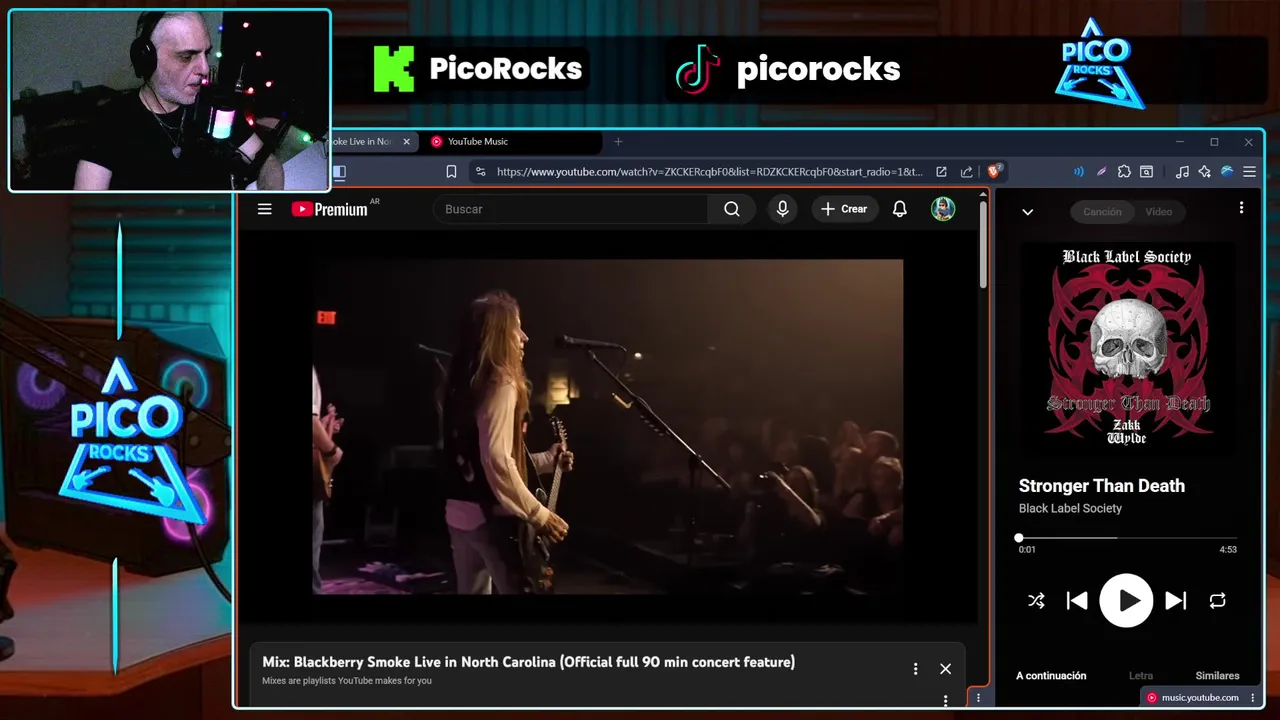Play the song Stronger Than Death
This screenshot has height=720, width=1280.
(x=1126, y=600)
